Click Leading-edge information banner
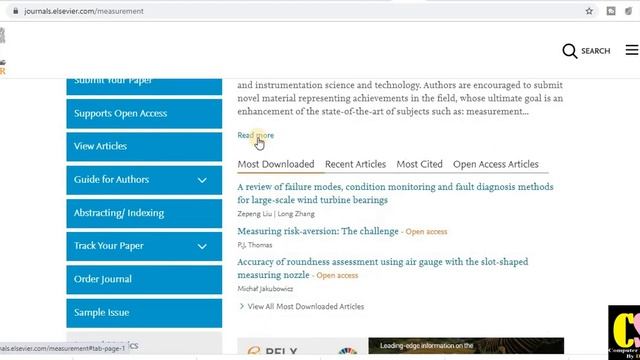 [x=466, y=346]
